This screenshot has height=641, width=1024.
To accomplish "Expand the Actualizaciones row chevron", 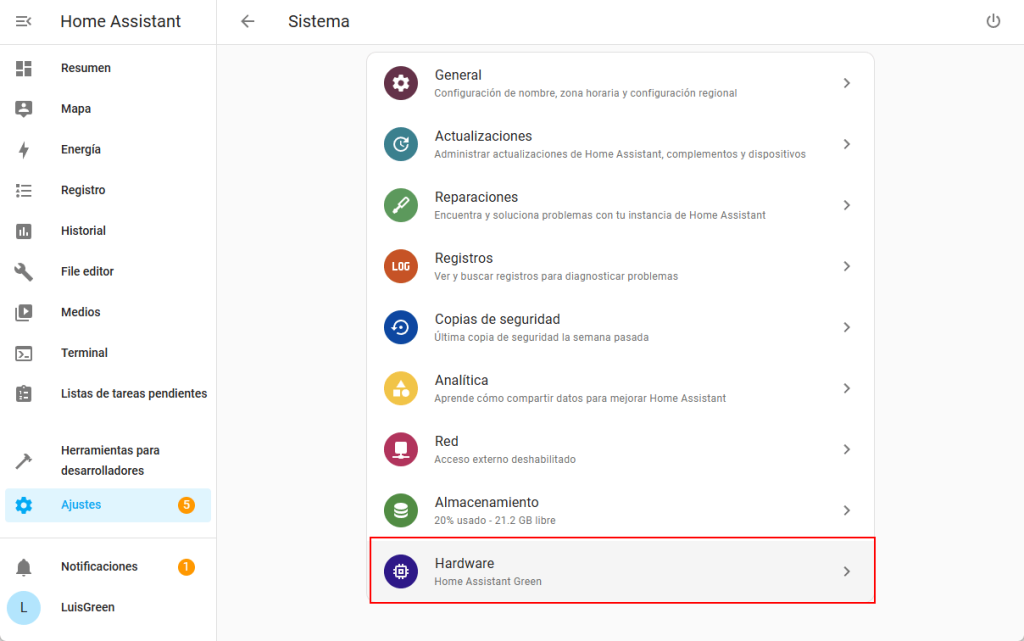I will [846, 144].
